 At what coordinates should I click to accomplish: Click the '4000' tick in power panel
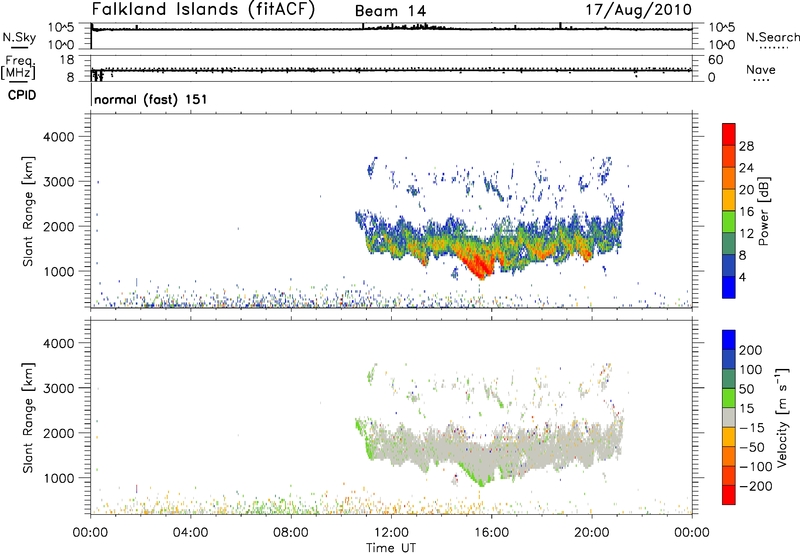click(59, 137)
